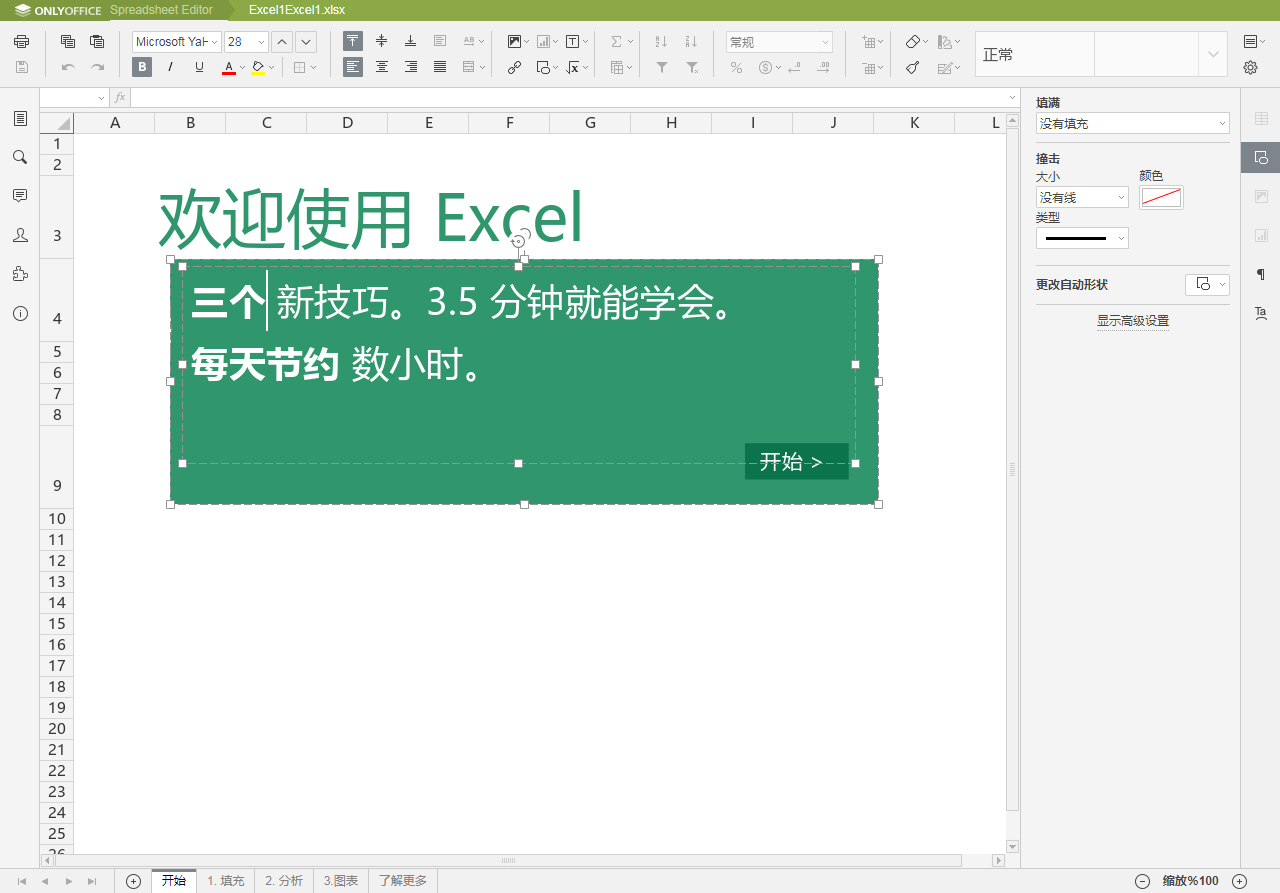The width and height of the screenshot is (1280, 893).
Task: Click the insert text box icon
Action: 572,42
